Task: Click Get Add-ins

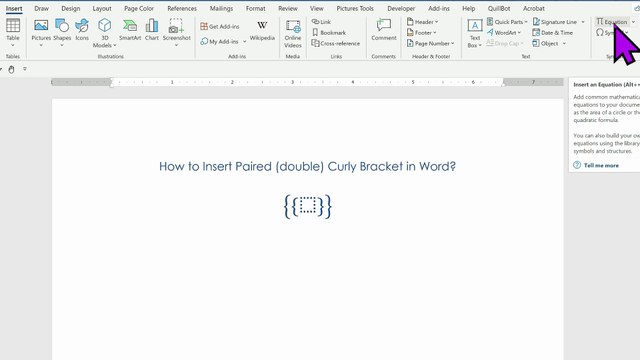Action: 220,26
